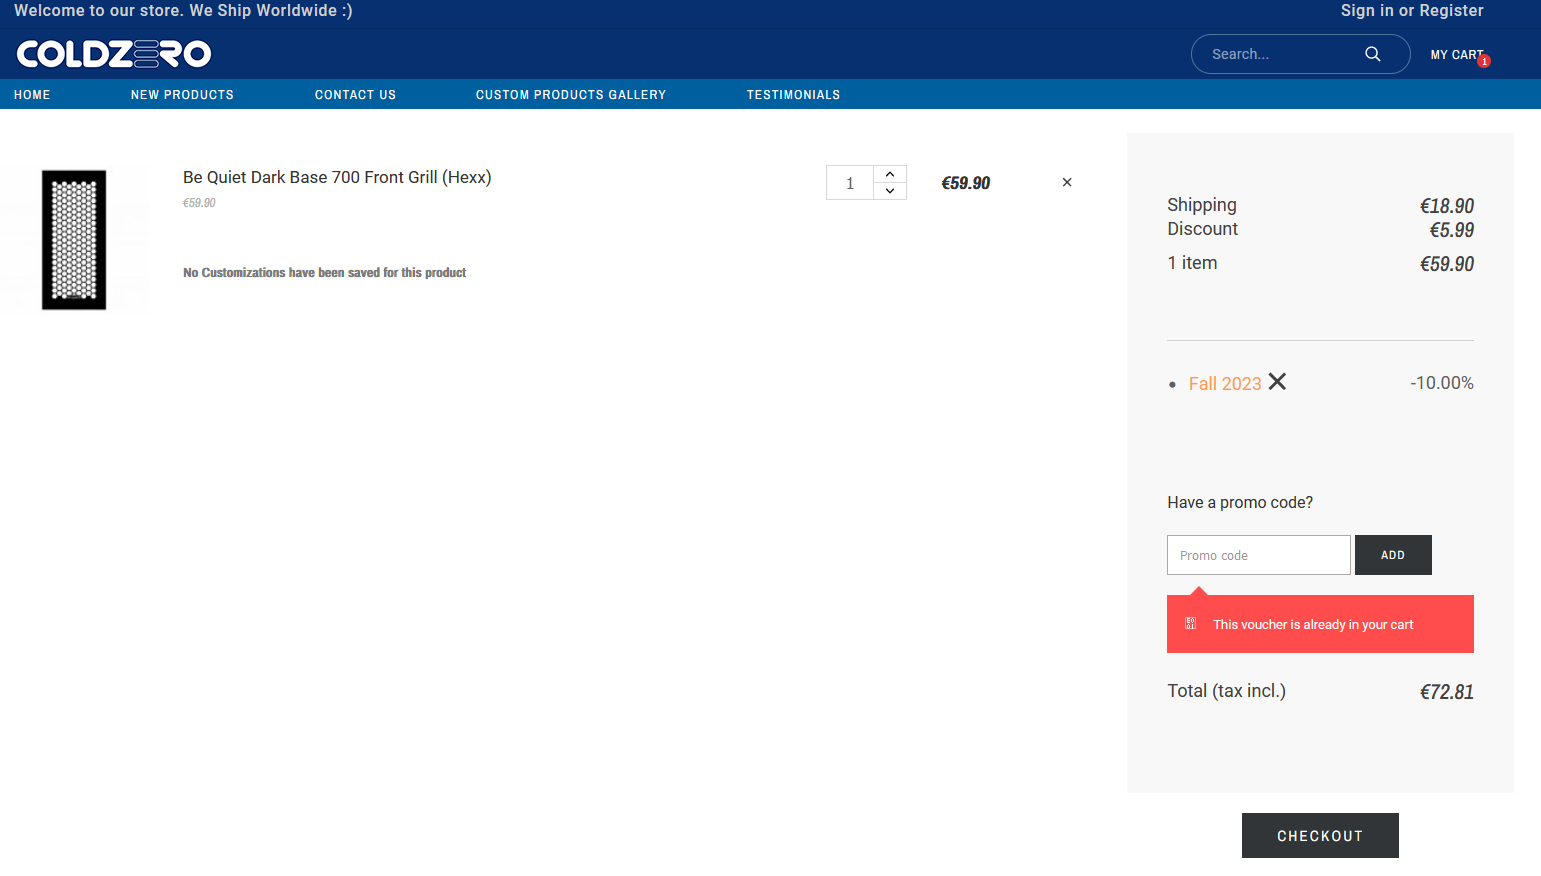
Task: Go to the Home menu item
Action: tap(32, 95)
